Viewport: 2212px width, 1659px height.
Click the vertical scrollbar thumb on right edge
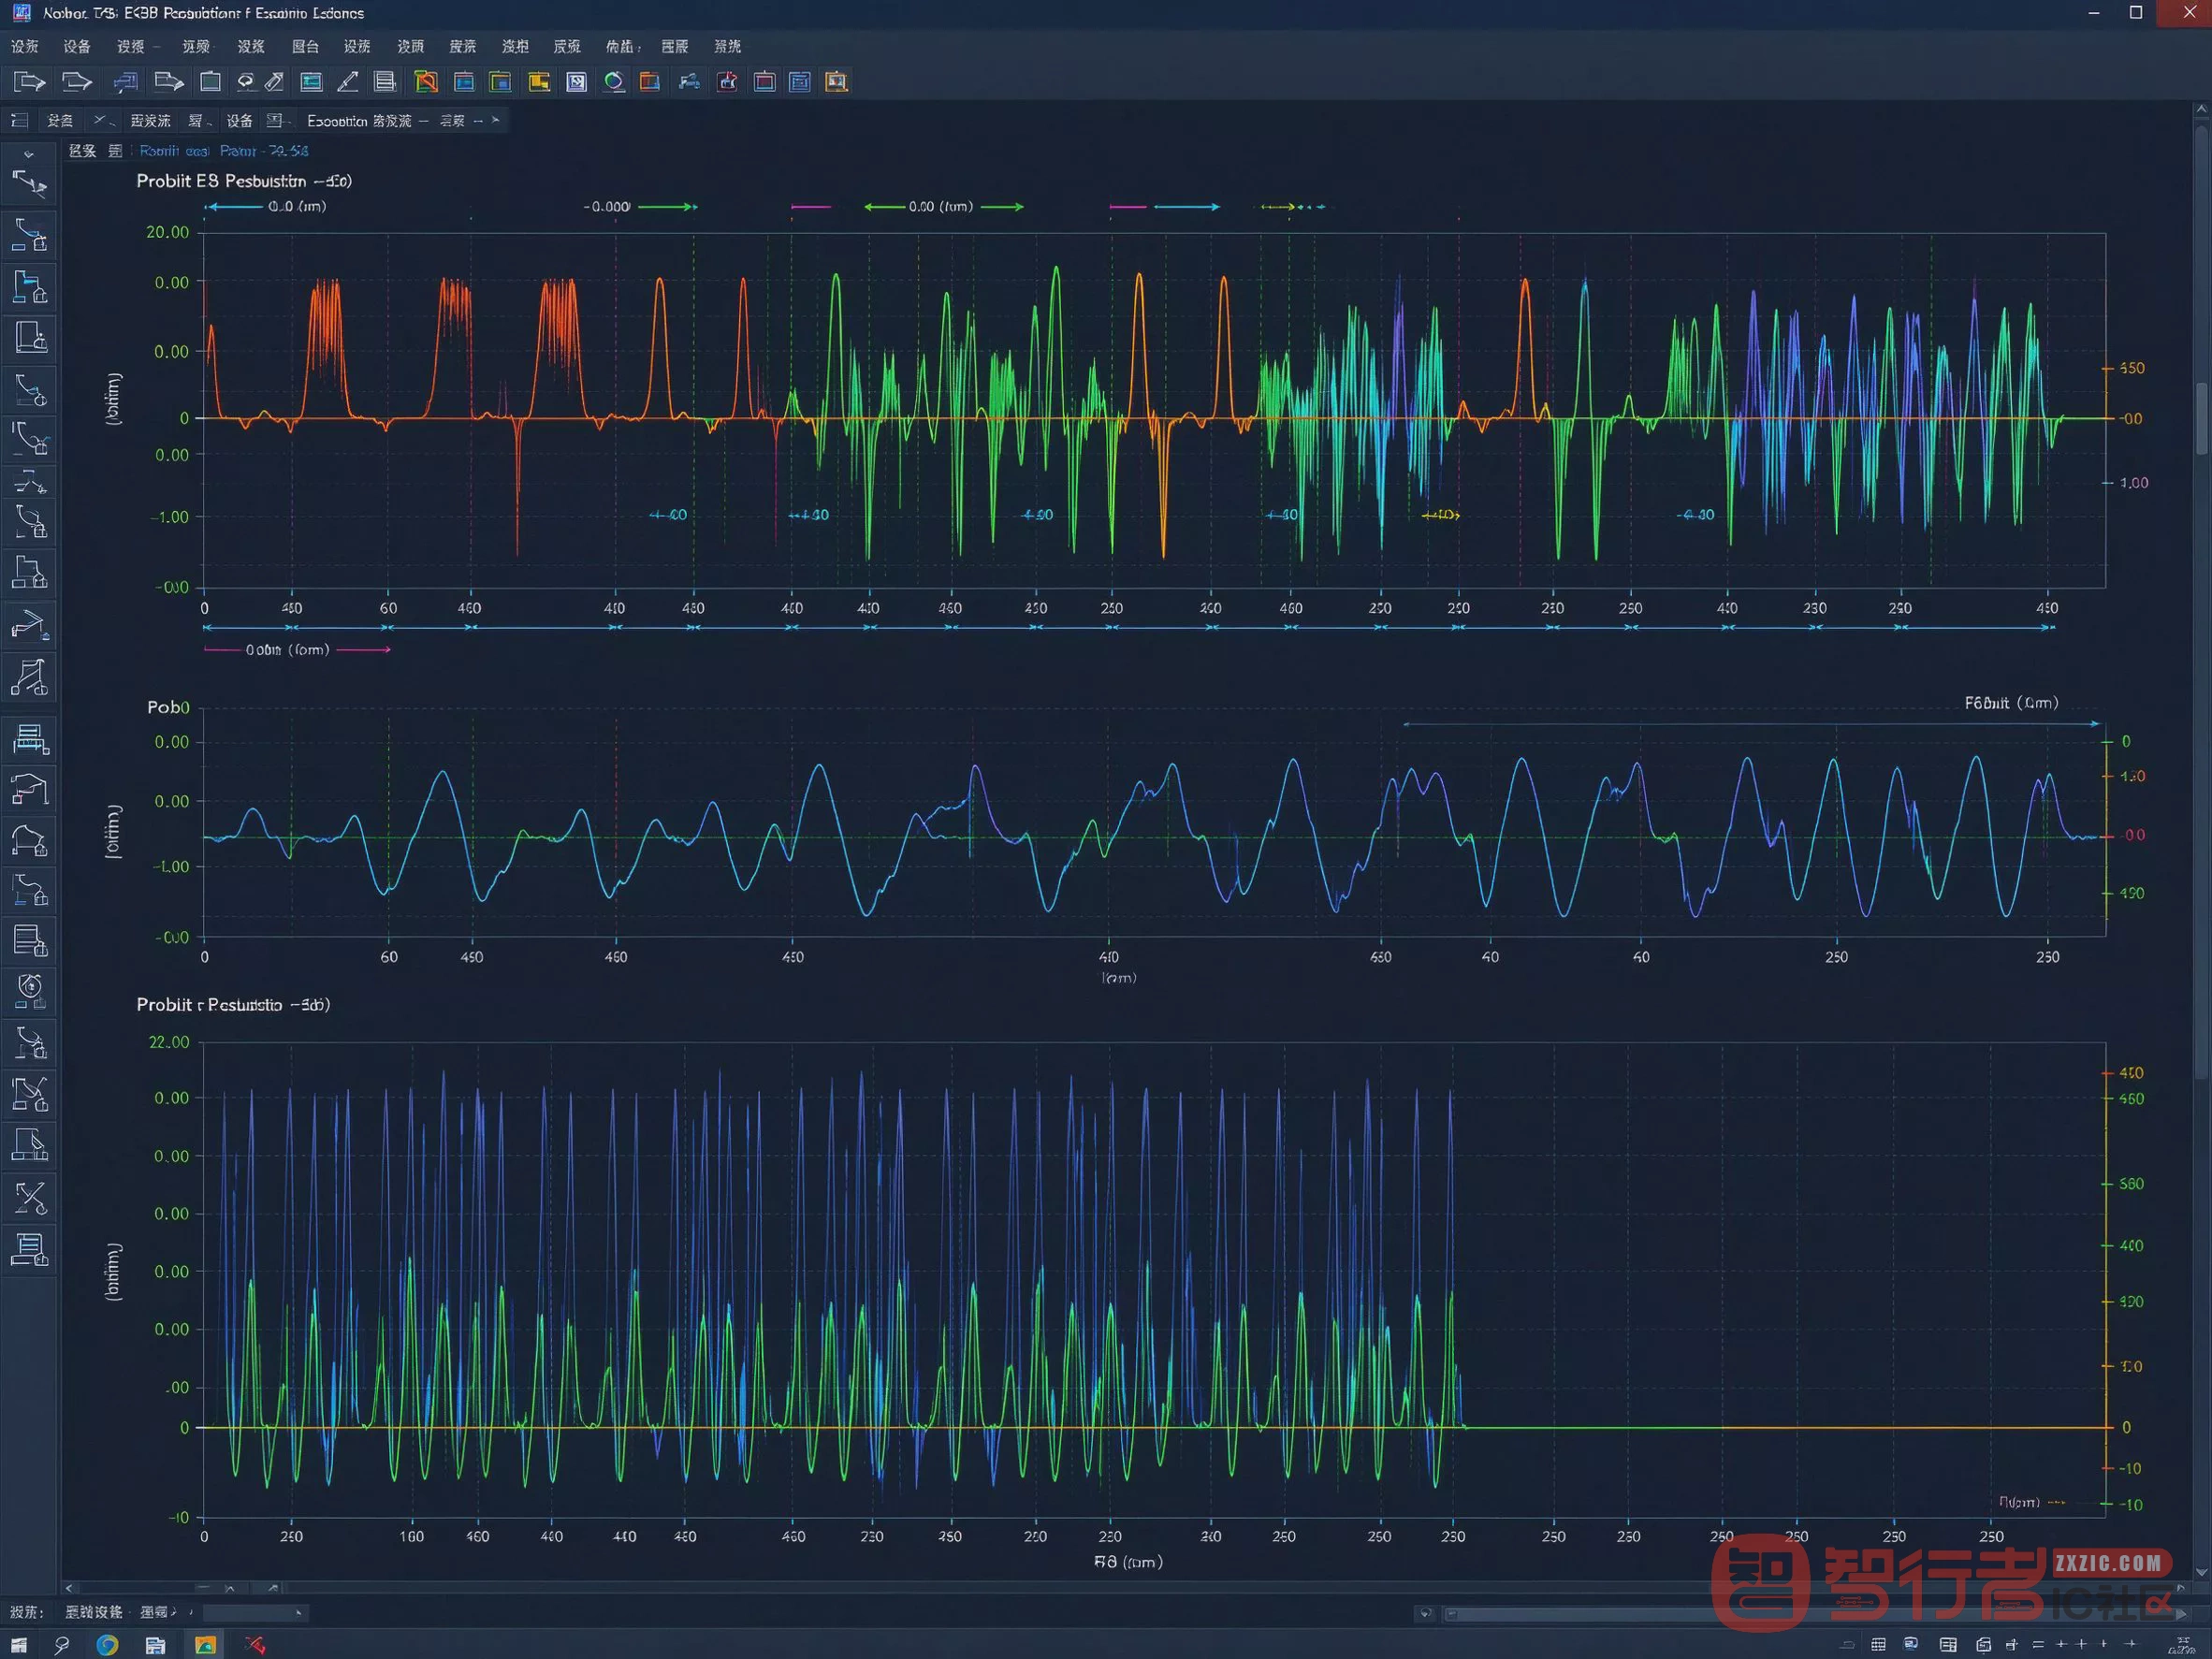click(x=2201, y=418)
